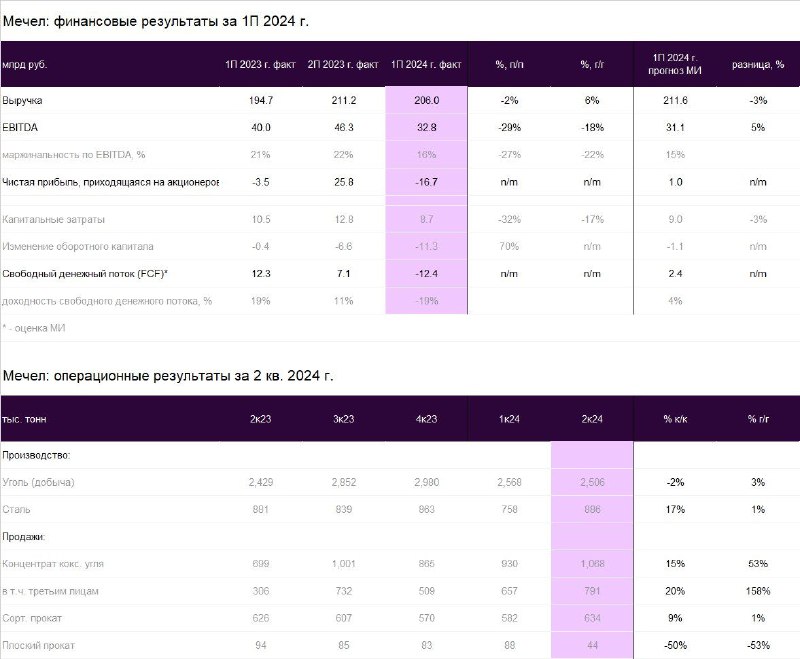Select the '%, п/п' column header

(x=509, y=65)
